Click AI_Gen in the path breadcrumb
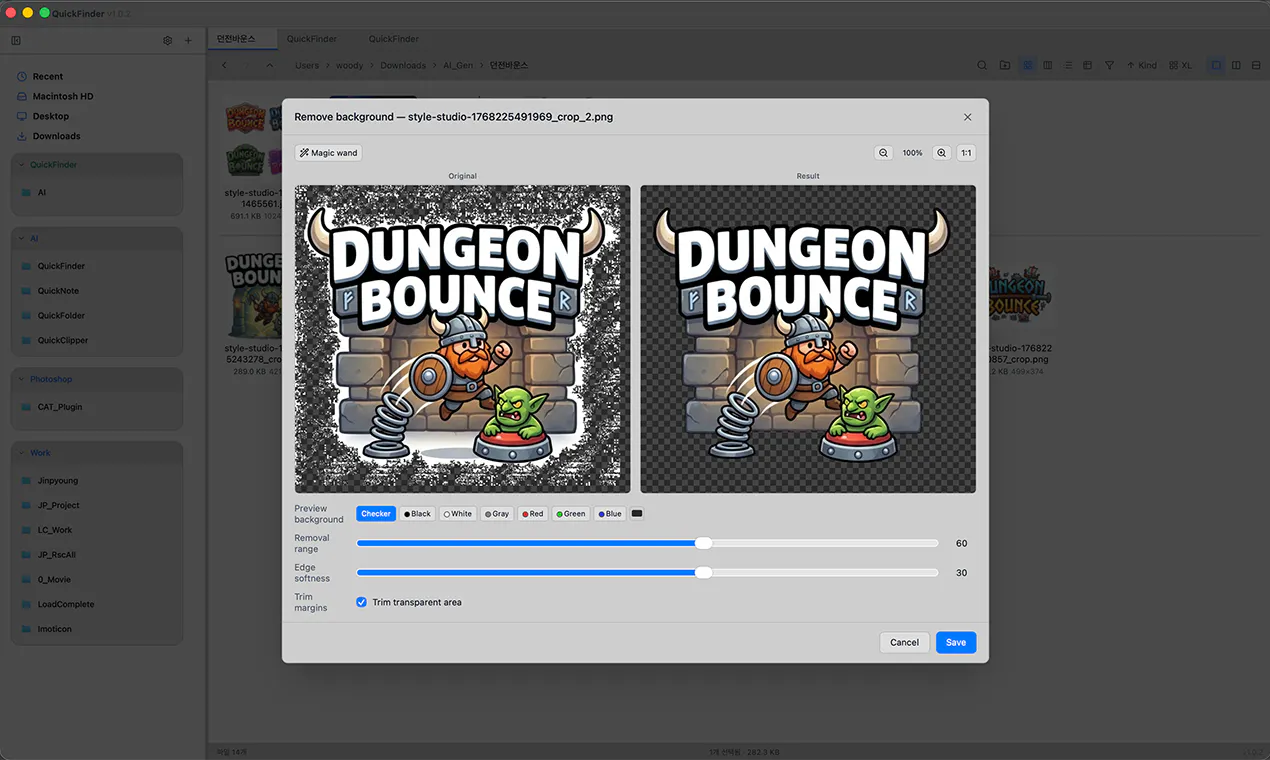The image size is (1270, 760). pyautogui.click(x=458, y=66)
